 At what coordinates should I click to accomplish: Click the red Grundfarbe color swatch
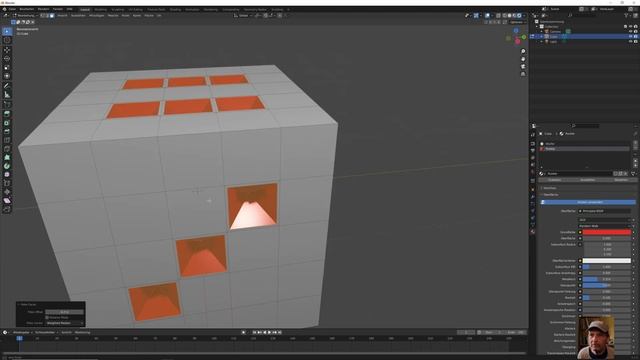coord(607,232)
